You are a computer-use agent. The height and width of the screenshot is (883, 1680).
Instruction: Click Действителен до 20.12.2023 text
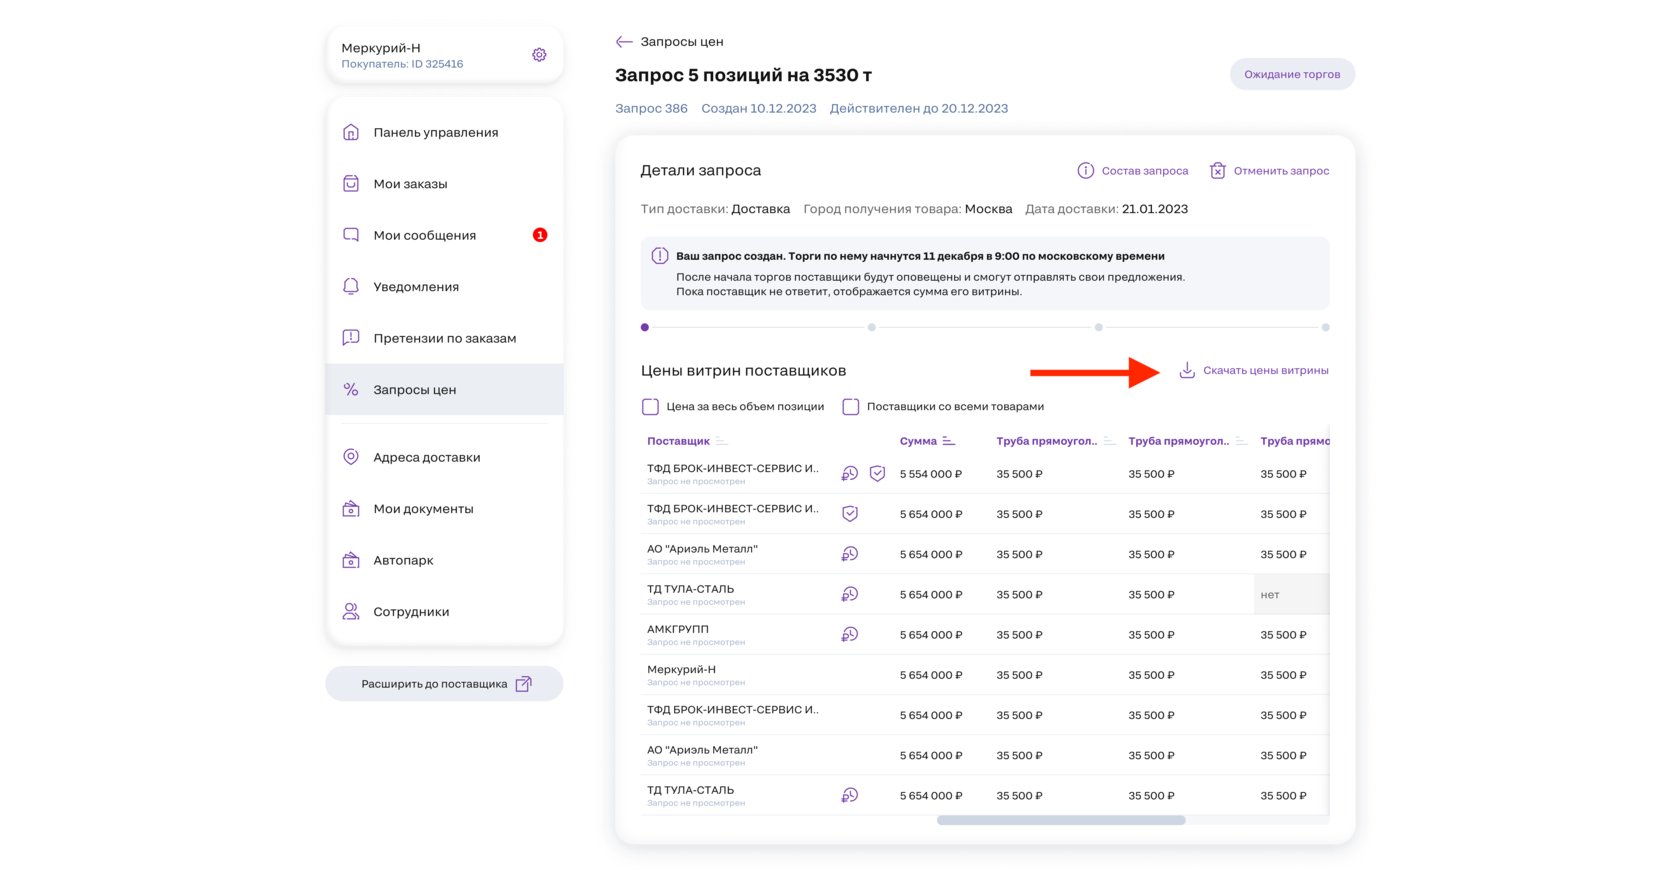[x=919, y=108]
